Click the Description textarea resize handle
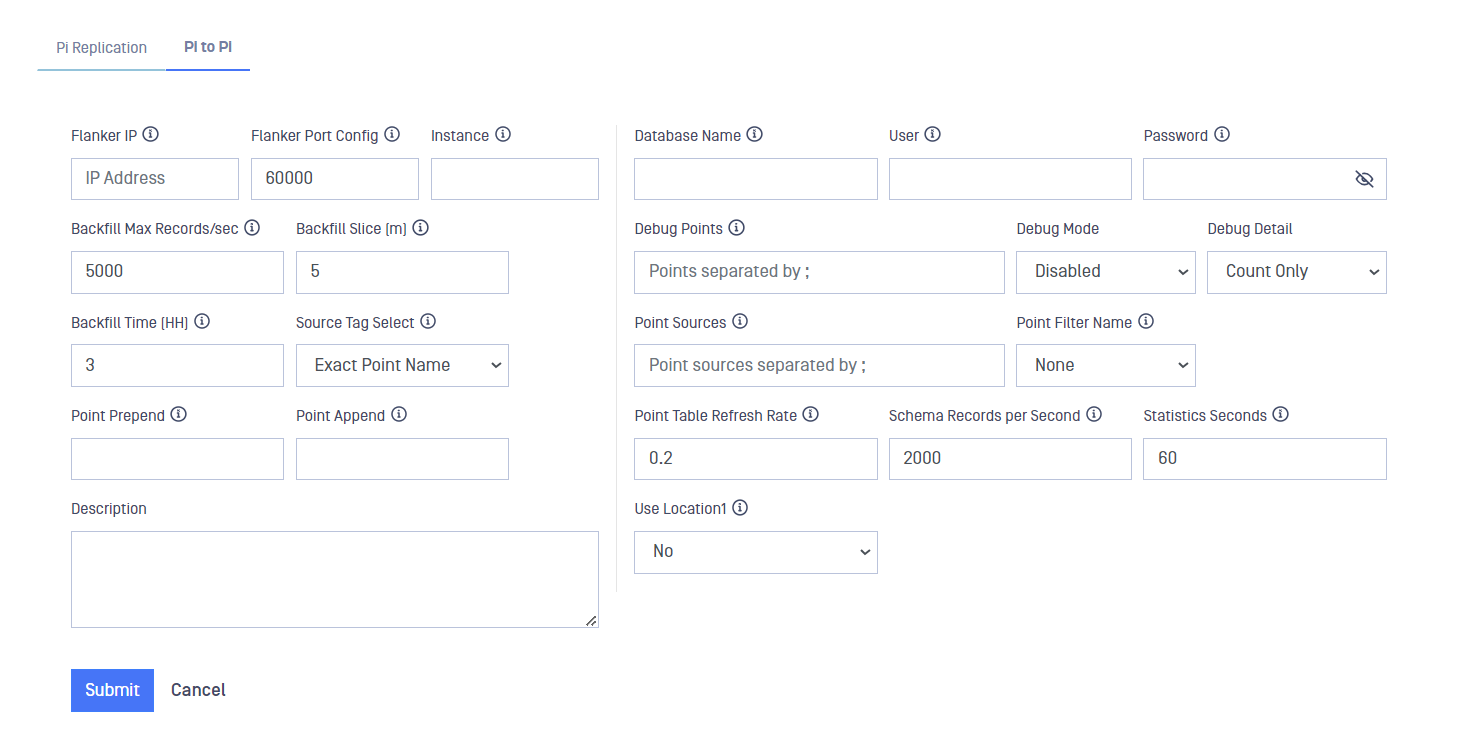 591,620
